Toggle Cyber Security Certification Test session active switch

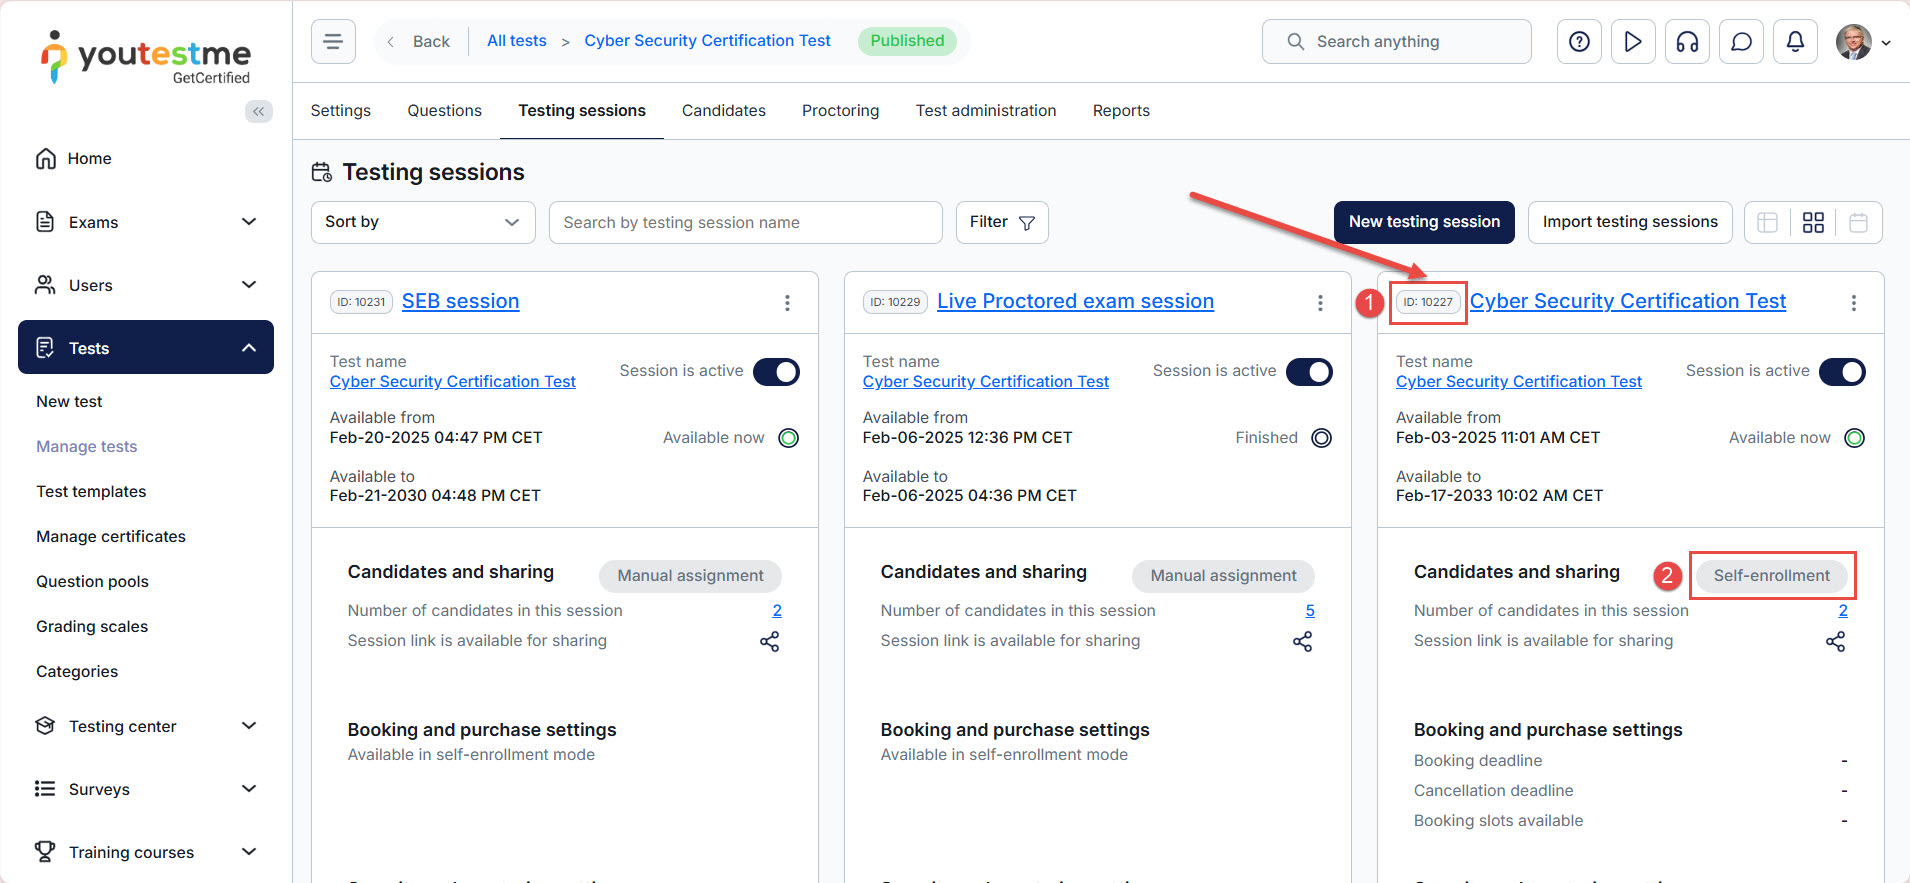coord(1842,372)
